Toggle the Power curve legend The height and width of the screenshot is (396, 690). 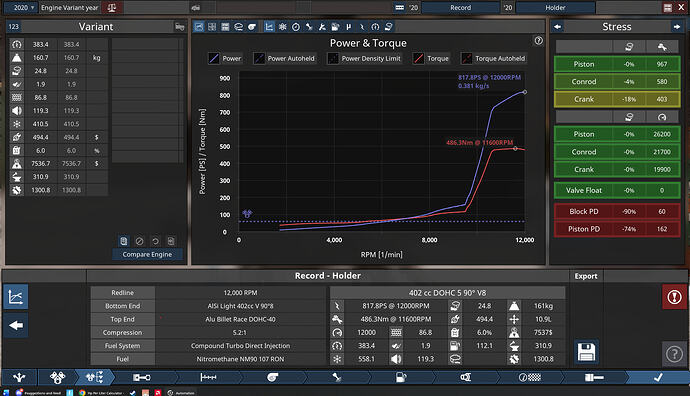[x=225, y=58]
